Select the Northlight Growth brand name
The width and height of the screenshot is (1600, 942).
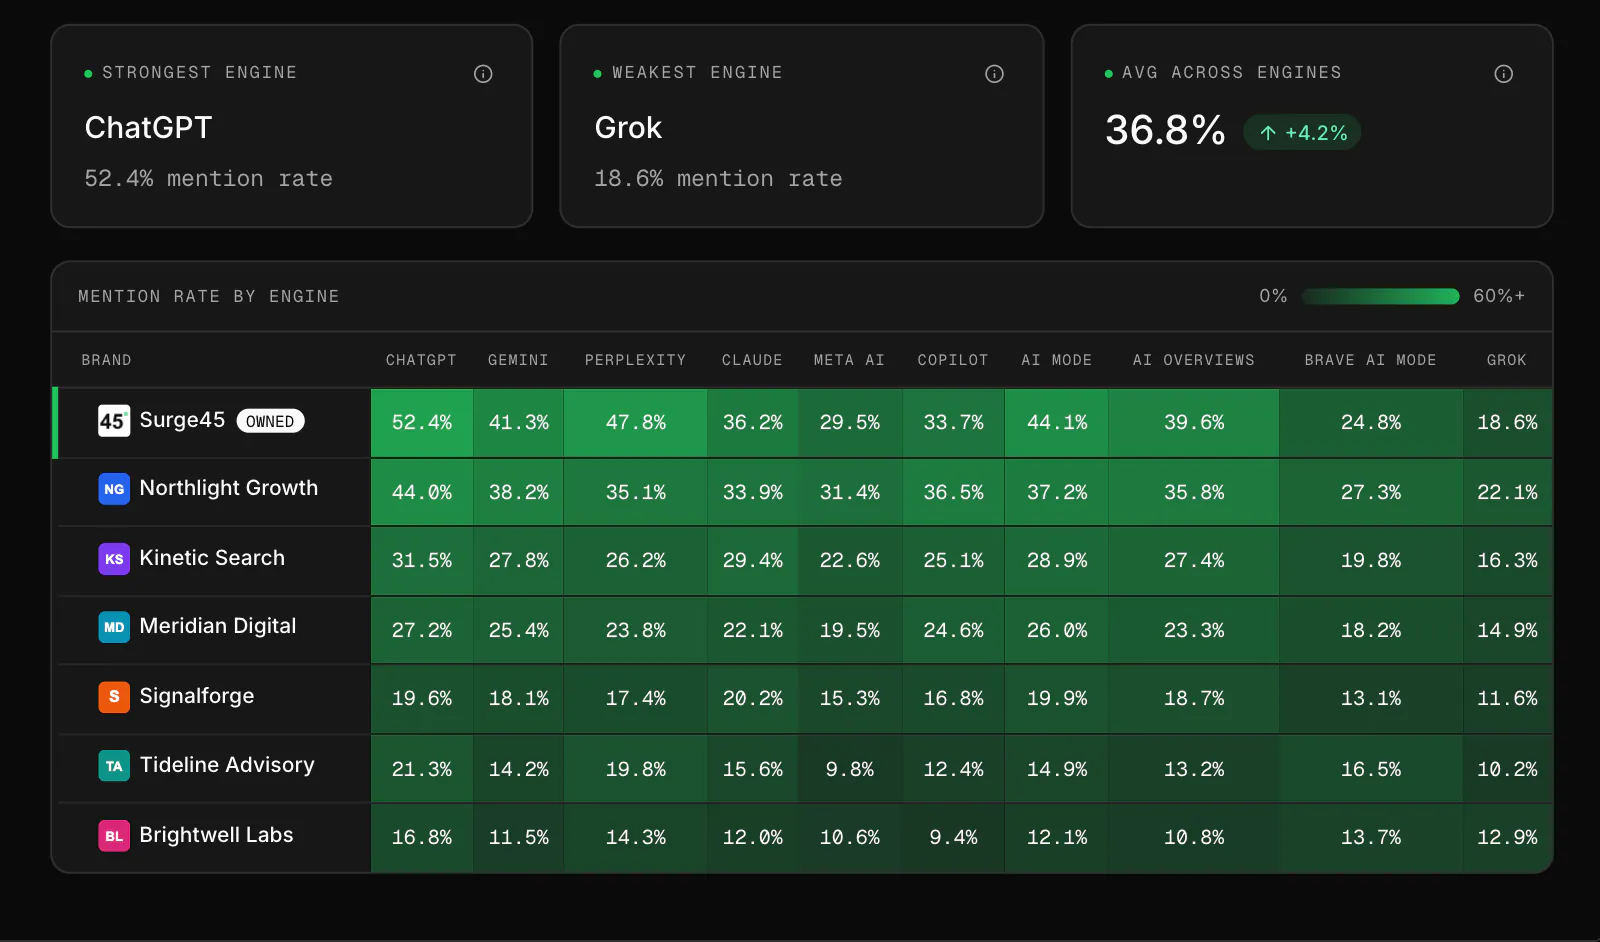(x=229, y=488)
